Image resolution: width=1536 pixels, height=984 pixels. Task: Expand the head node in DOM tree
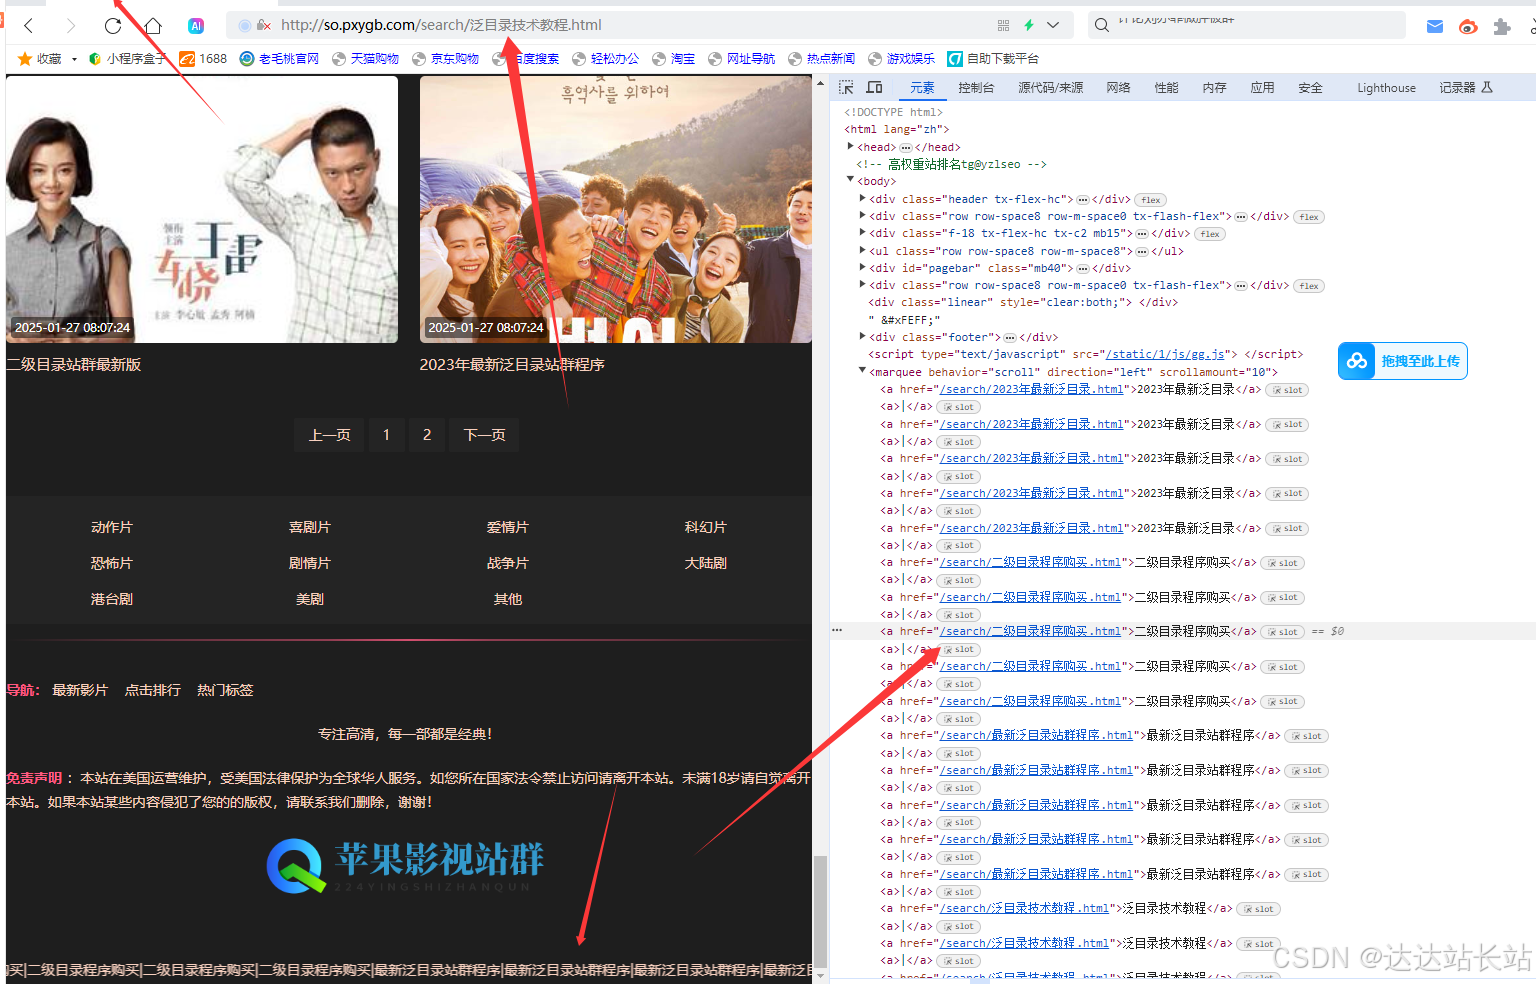[850, 147]
